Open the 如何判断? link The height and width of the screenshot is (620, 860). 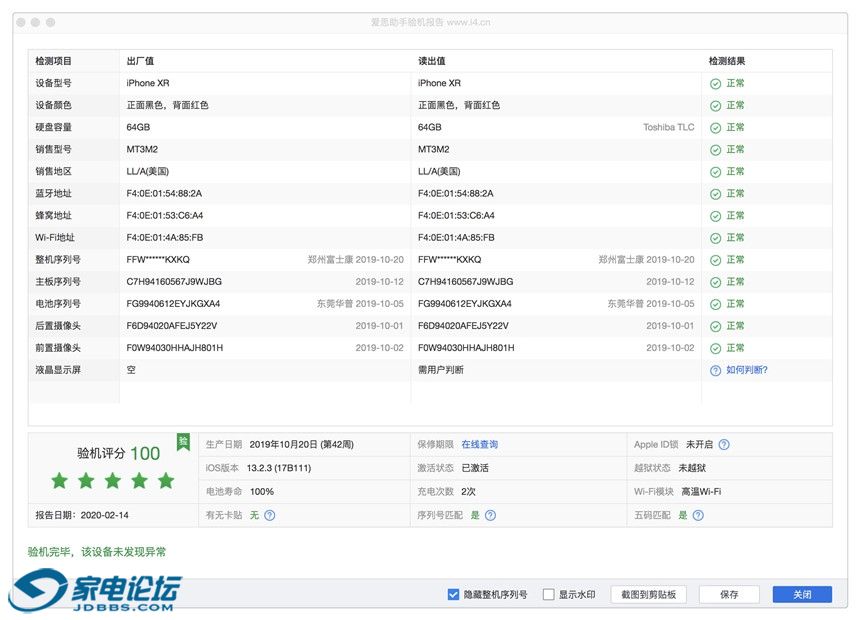point(746,370)
